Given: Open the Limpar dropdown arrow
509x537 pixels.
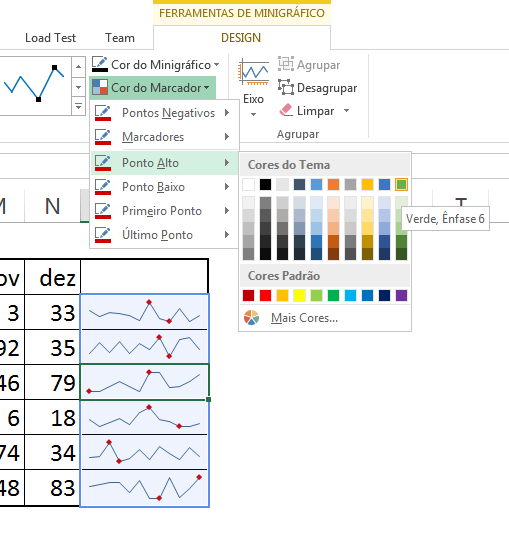Looking at the screenshot, I should point(347,111).
